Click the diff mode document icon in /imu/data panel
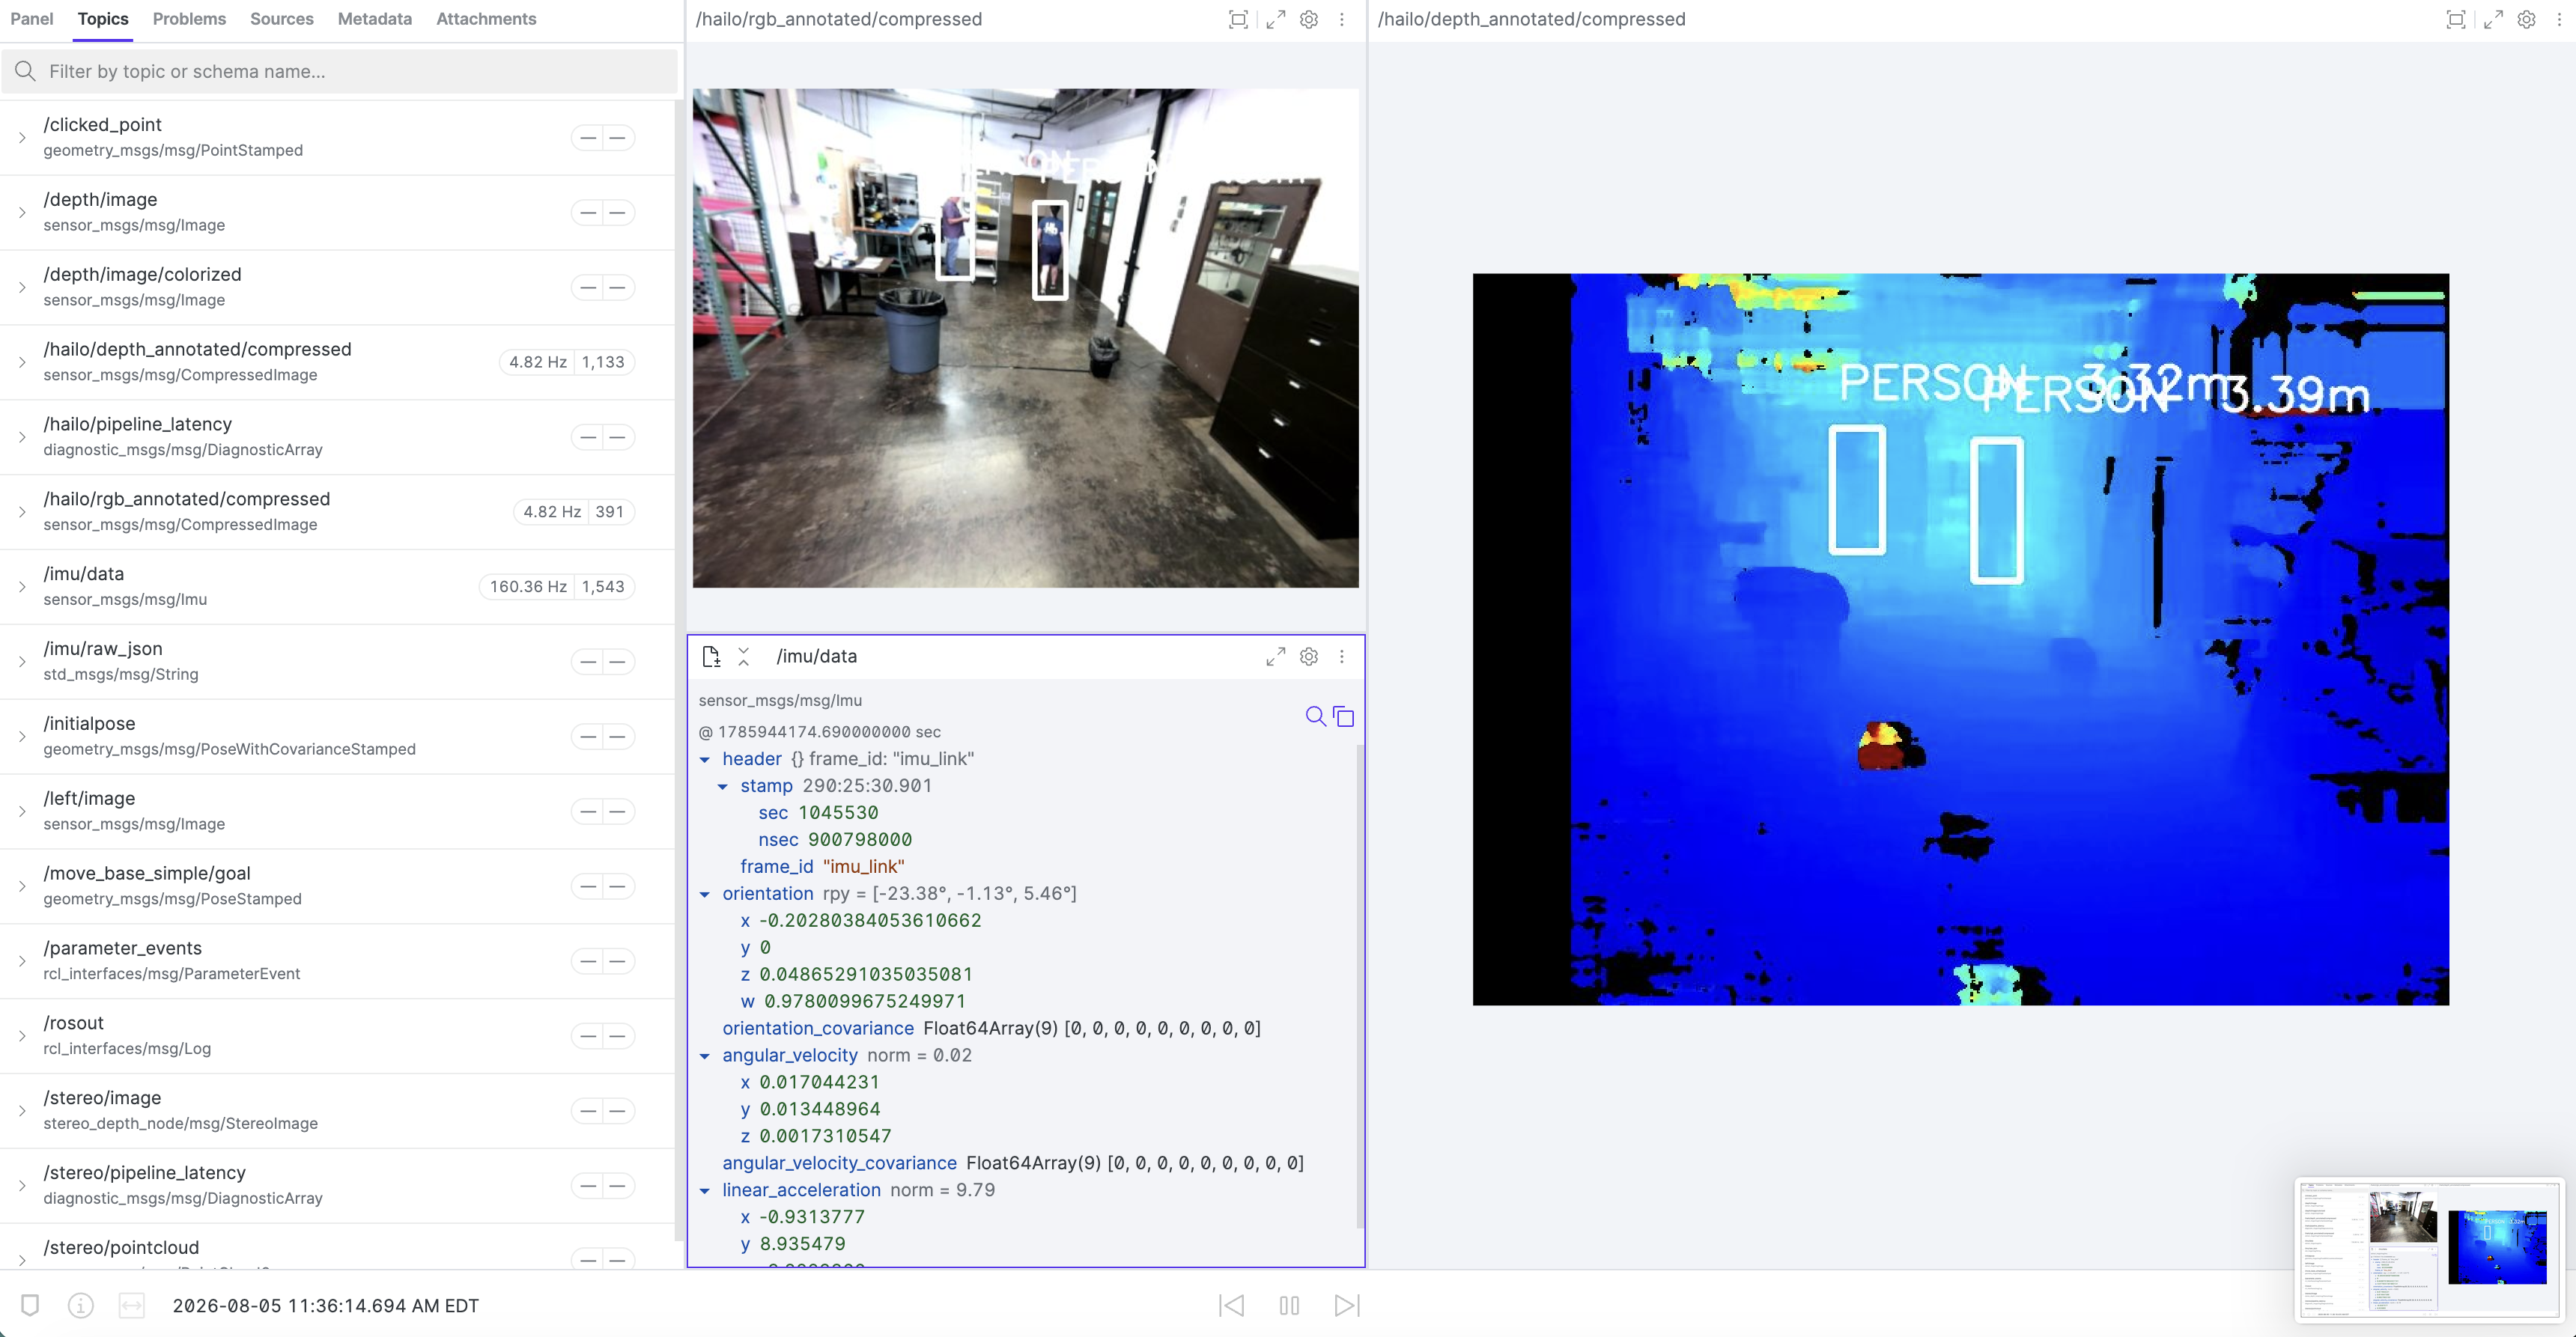Image resolution: width=2576 pixels, height=1337 pixels. point(711,656)
